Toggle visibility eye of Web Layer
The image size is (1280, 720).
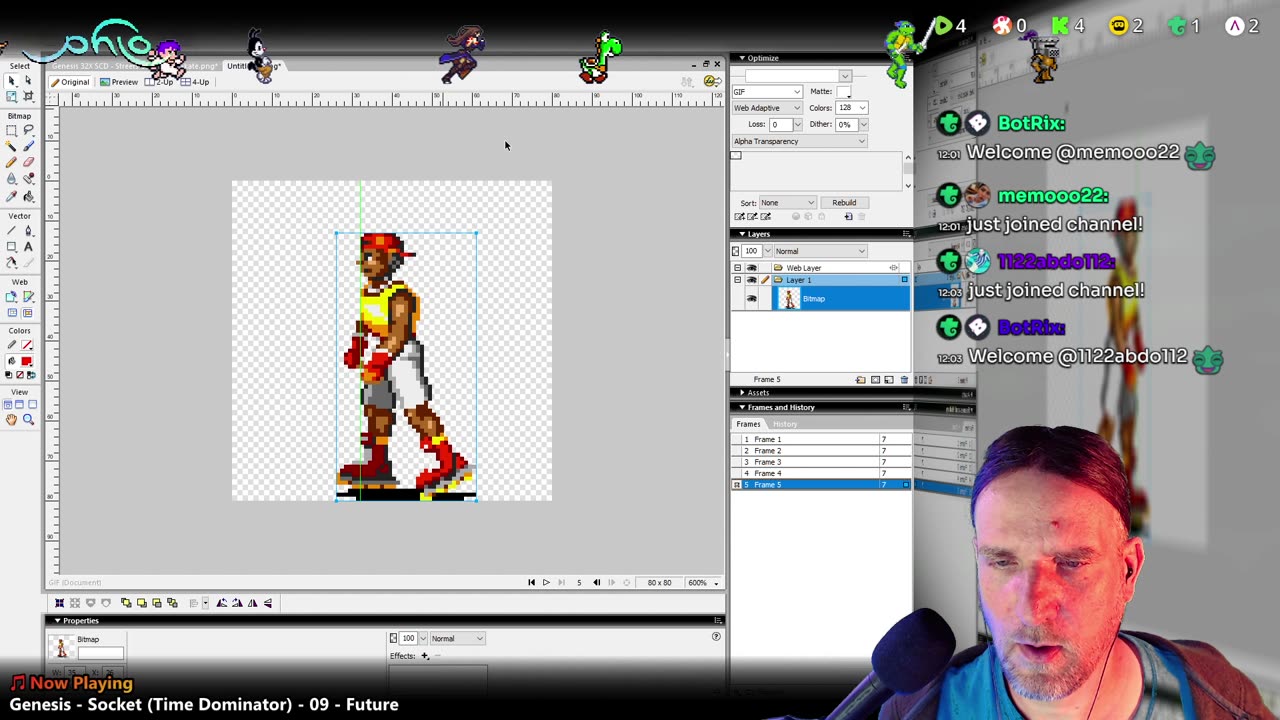(x=751, y=268)
